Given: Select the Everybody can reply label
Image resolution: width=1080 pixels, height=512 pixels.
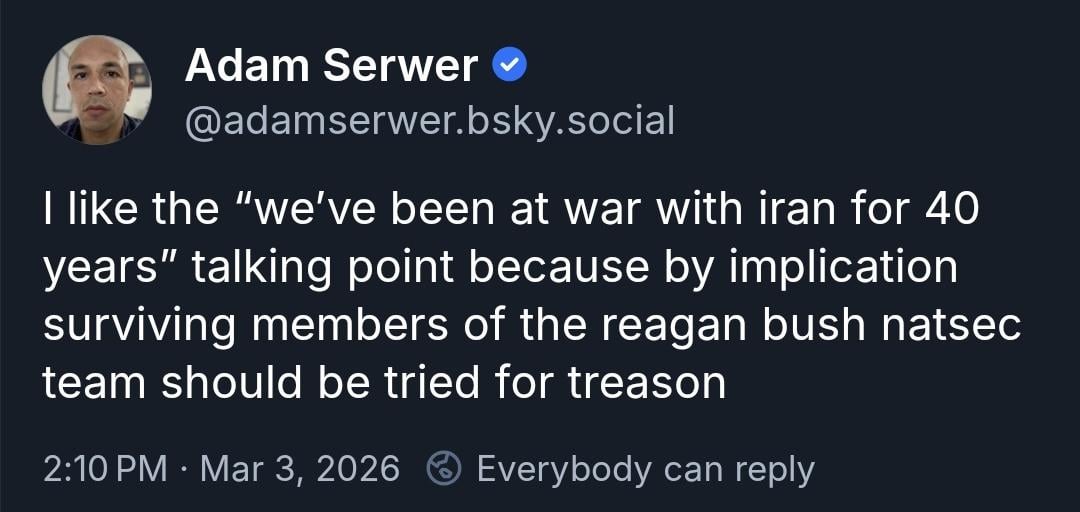Looking at the screenshot, I should tap(645, 468).
